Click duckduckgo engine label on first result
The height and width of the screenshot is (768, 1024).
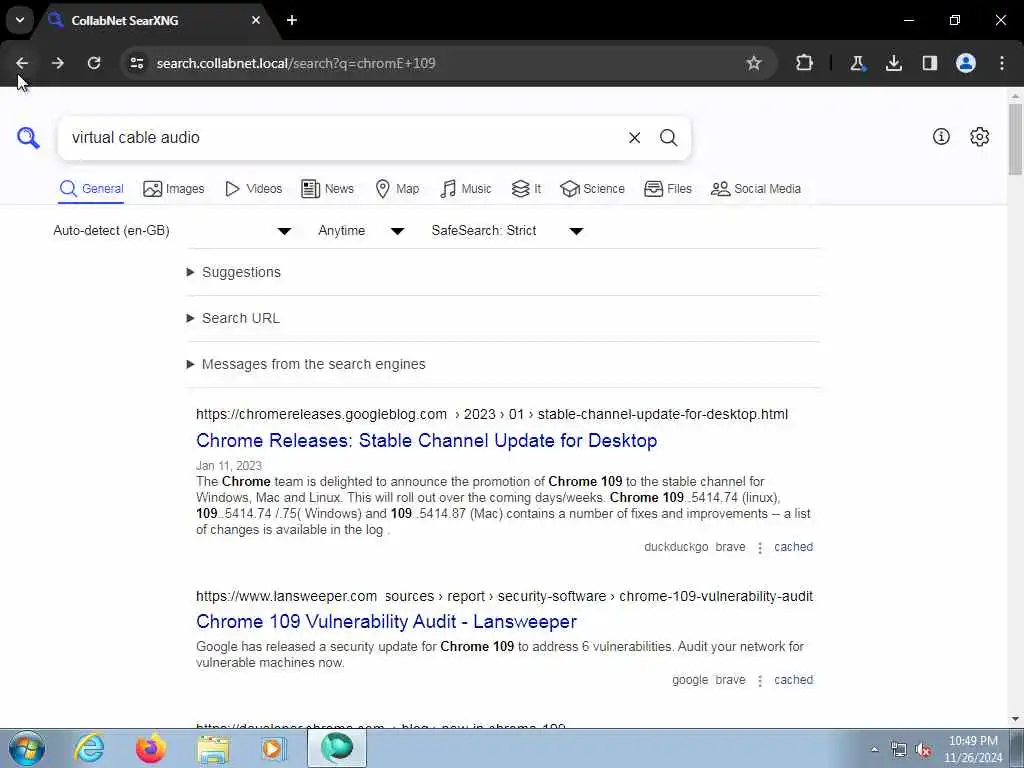point(676,547)
